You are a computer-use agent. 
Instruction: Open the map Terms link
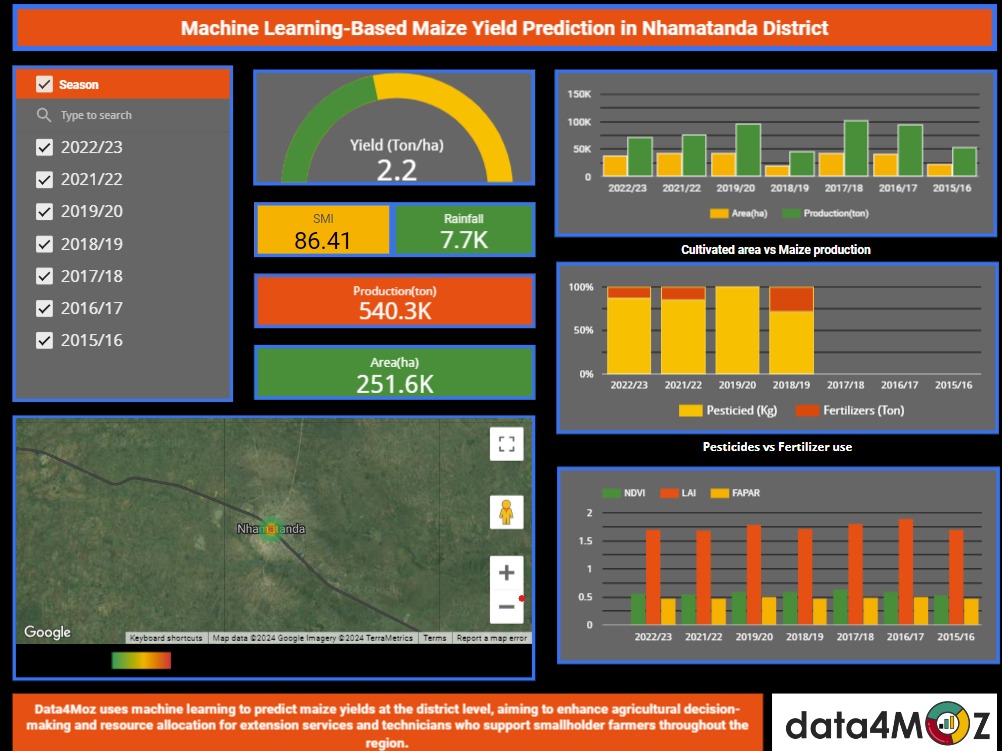pyautogui.click(x=434, y=638)
